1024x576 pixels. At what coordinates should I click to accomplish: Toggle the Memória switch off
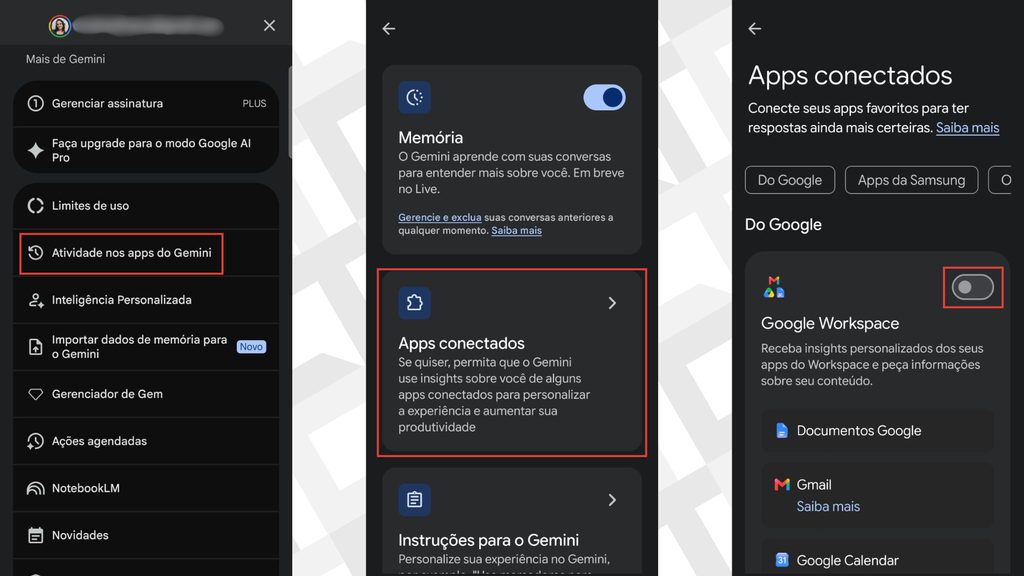(x=604, y=97)
